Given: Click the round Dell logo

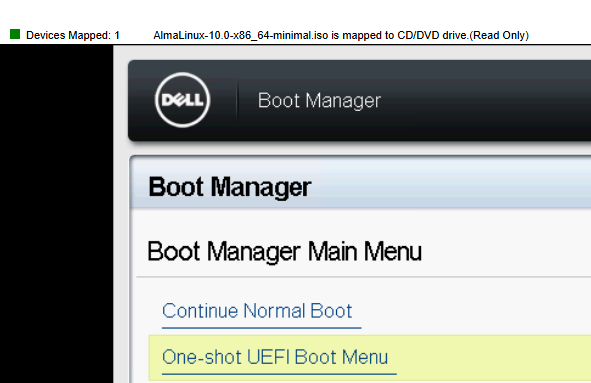Looking at the screenshot, I should [x=182, y=100].
